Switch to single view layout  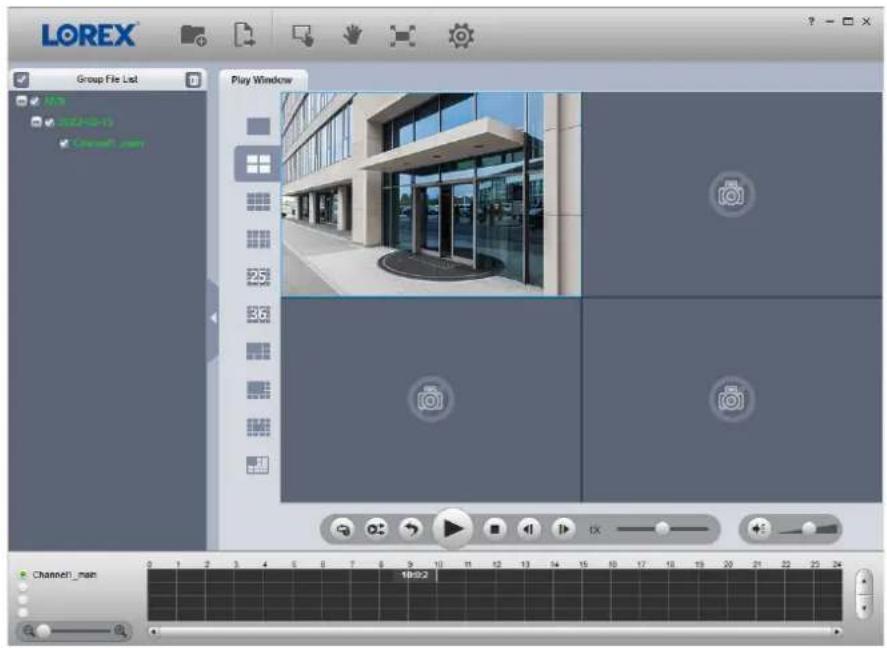click(x=259, y=126)
